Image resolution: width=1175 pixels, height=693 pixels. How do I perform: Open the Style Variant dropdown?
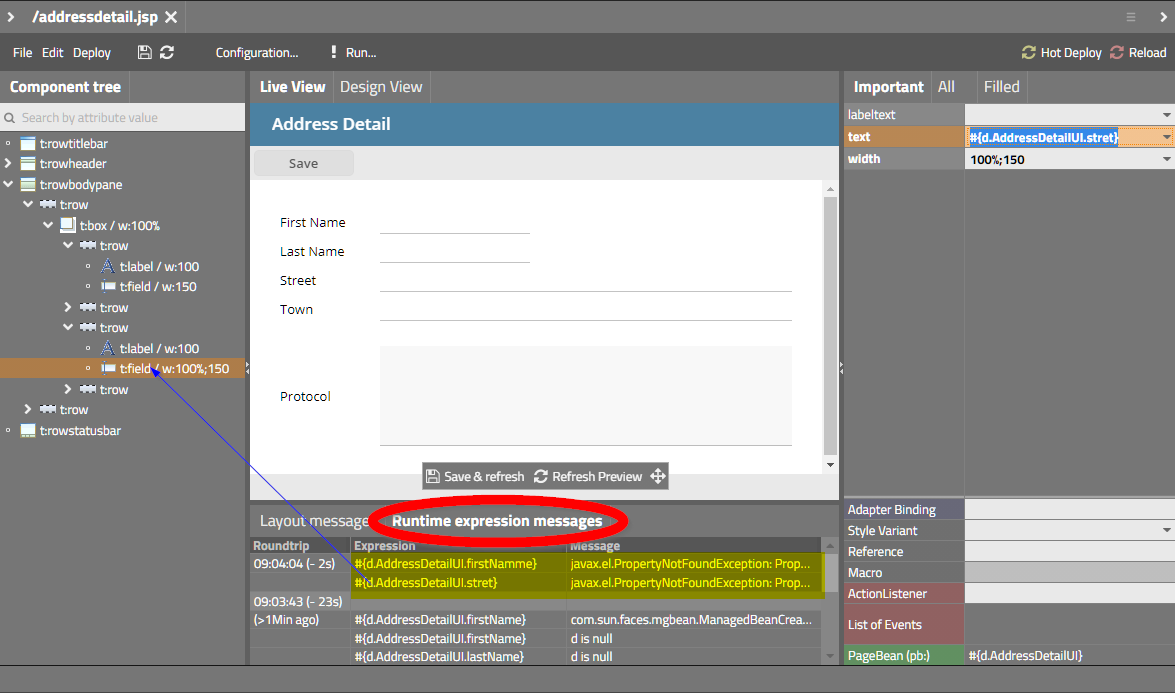pos(1166,531)
